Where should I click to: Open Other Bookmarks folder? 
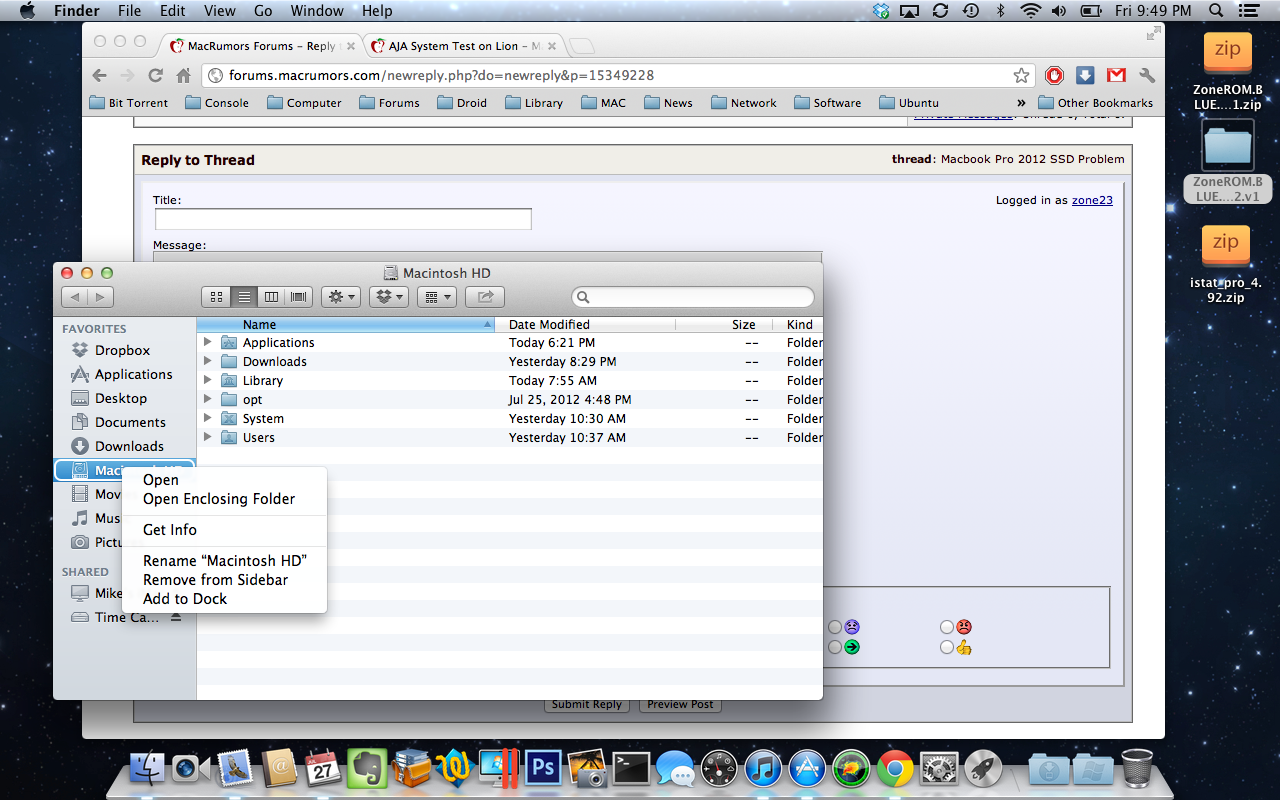click(x=1096, y=103)
